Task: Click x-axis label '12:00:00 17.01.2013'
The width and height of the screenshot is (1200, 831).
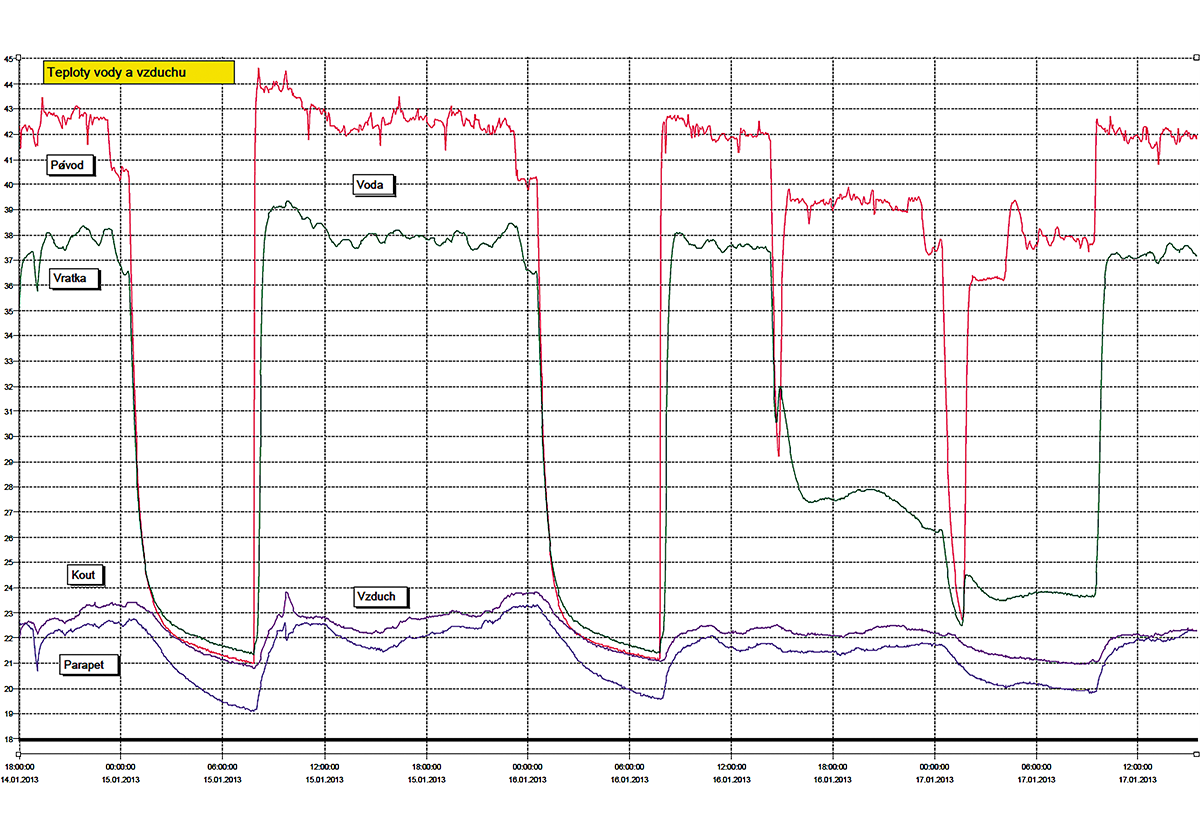Action: [1138, 771]
